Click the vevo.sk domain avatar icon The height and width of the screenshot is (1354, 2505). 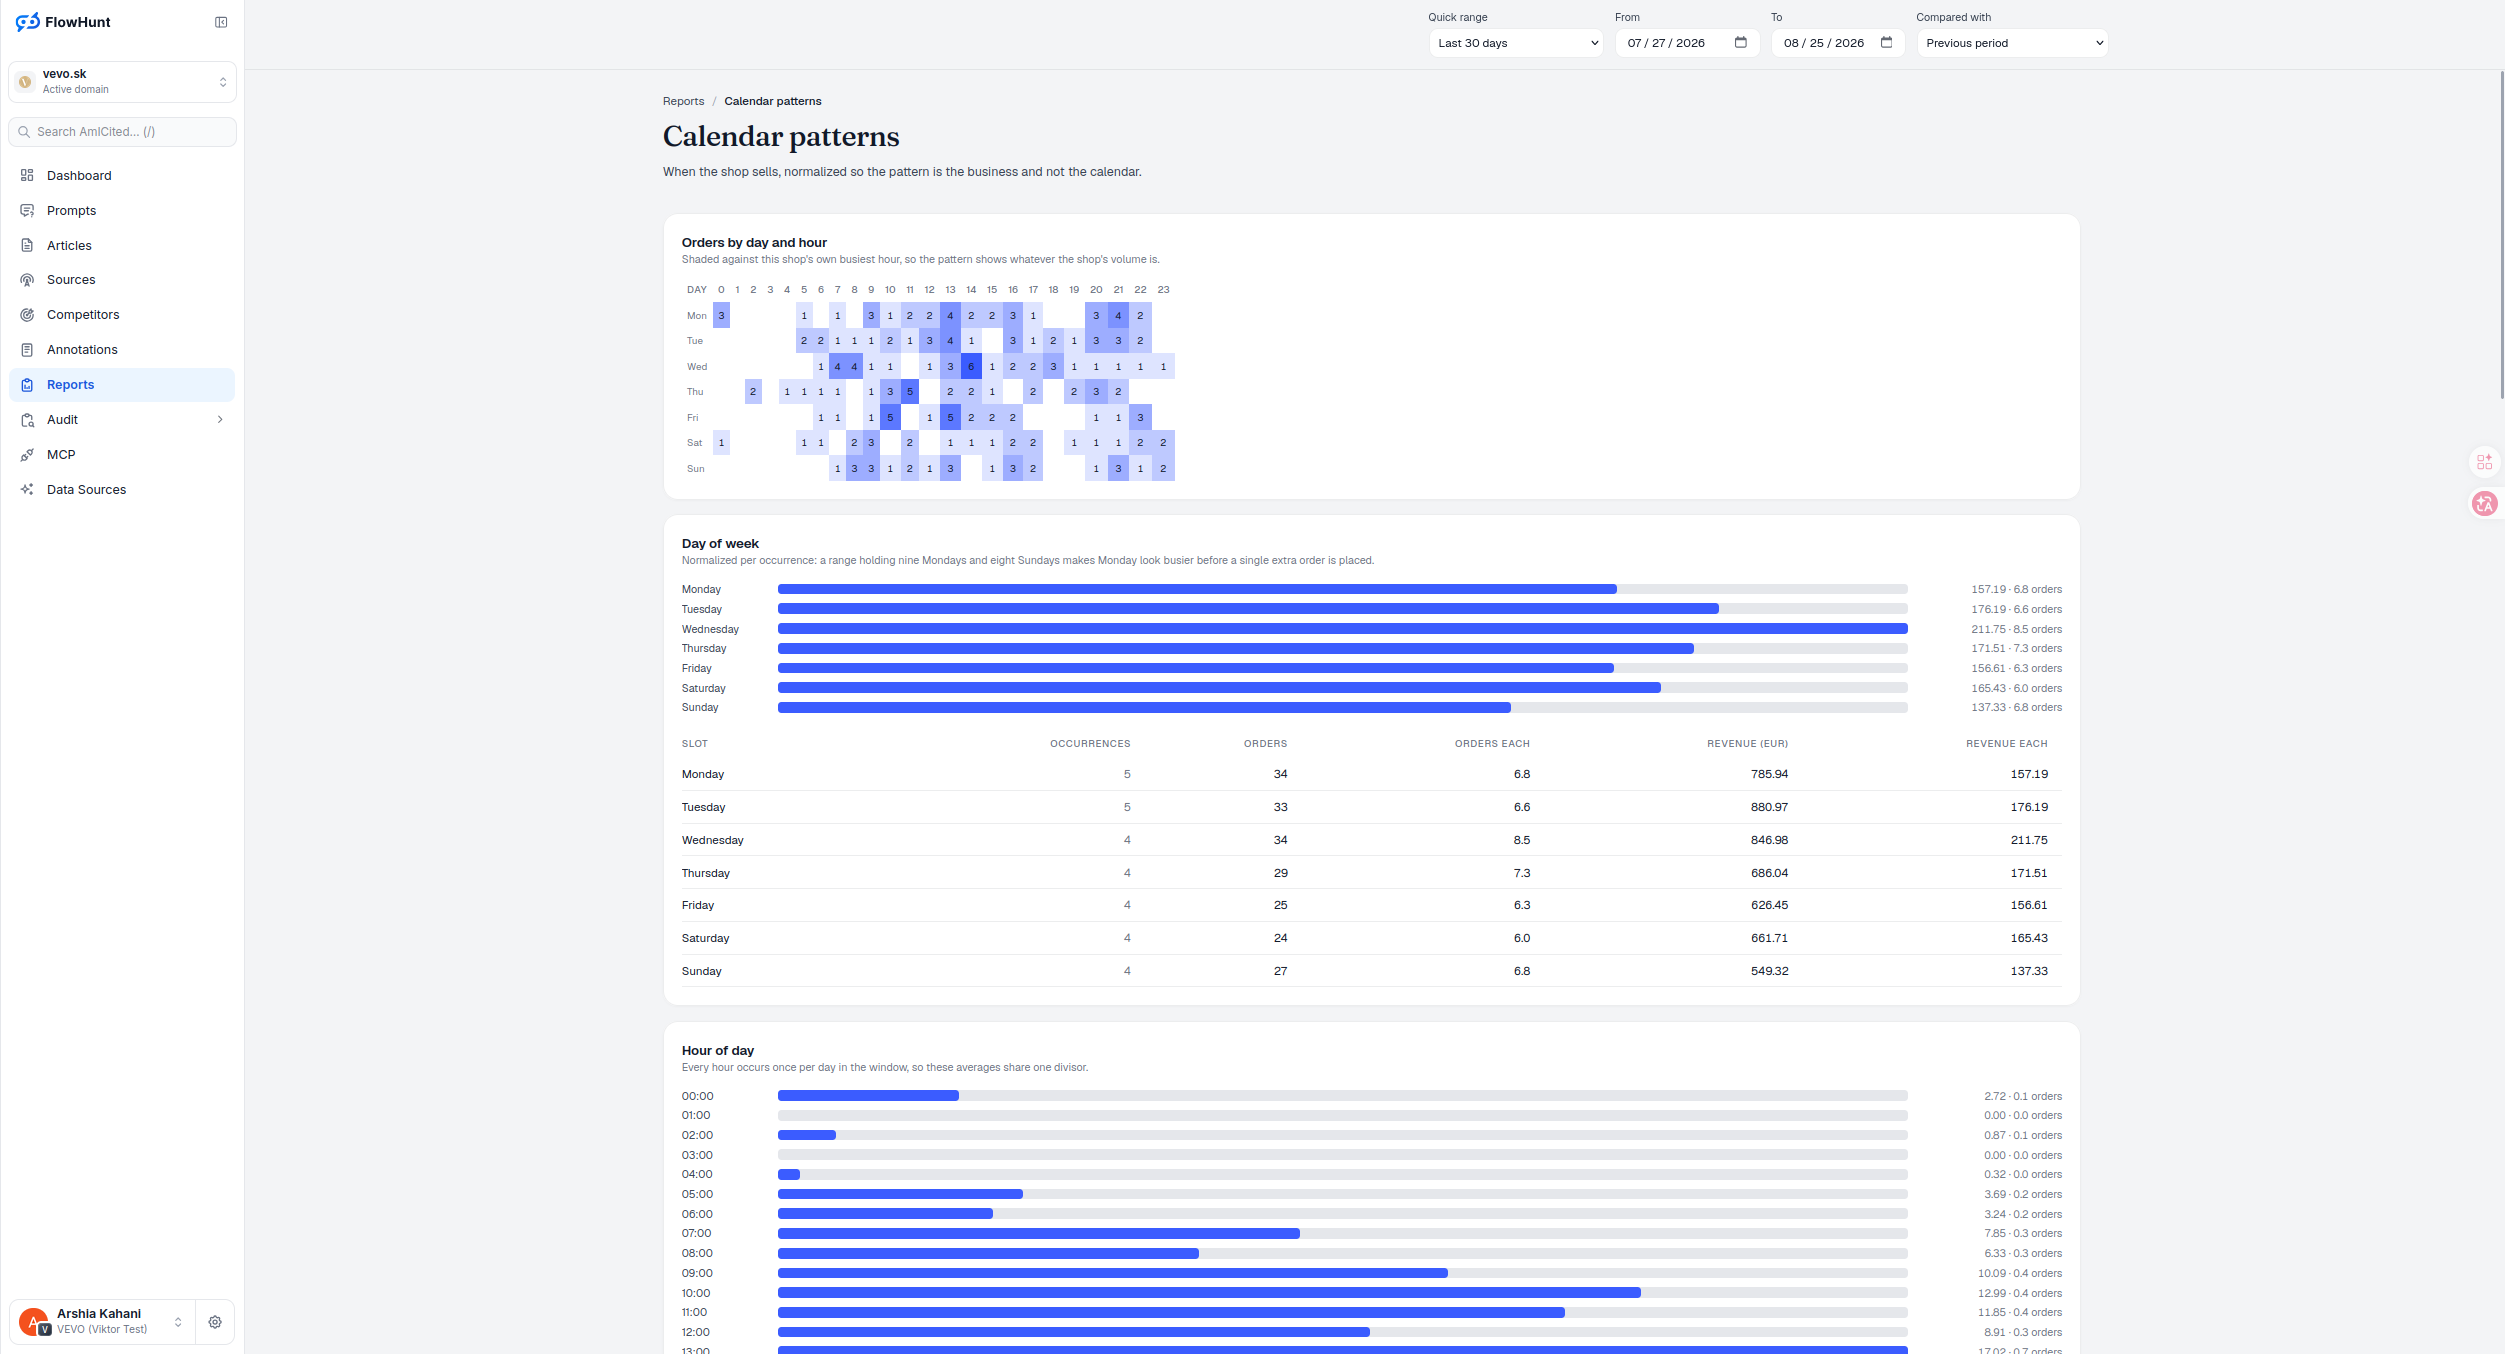pyautogui.click(x=26, y=82)
